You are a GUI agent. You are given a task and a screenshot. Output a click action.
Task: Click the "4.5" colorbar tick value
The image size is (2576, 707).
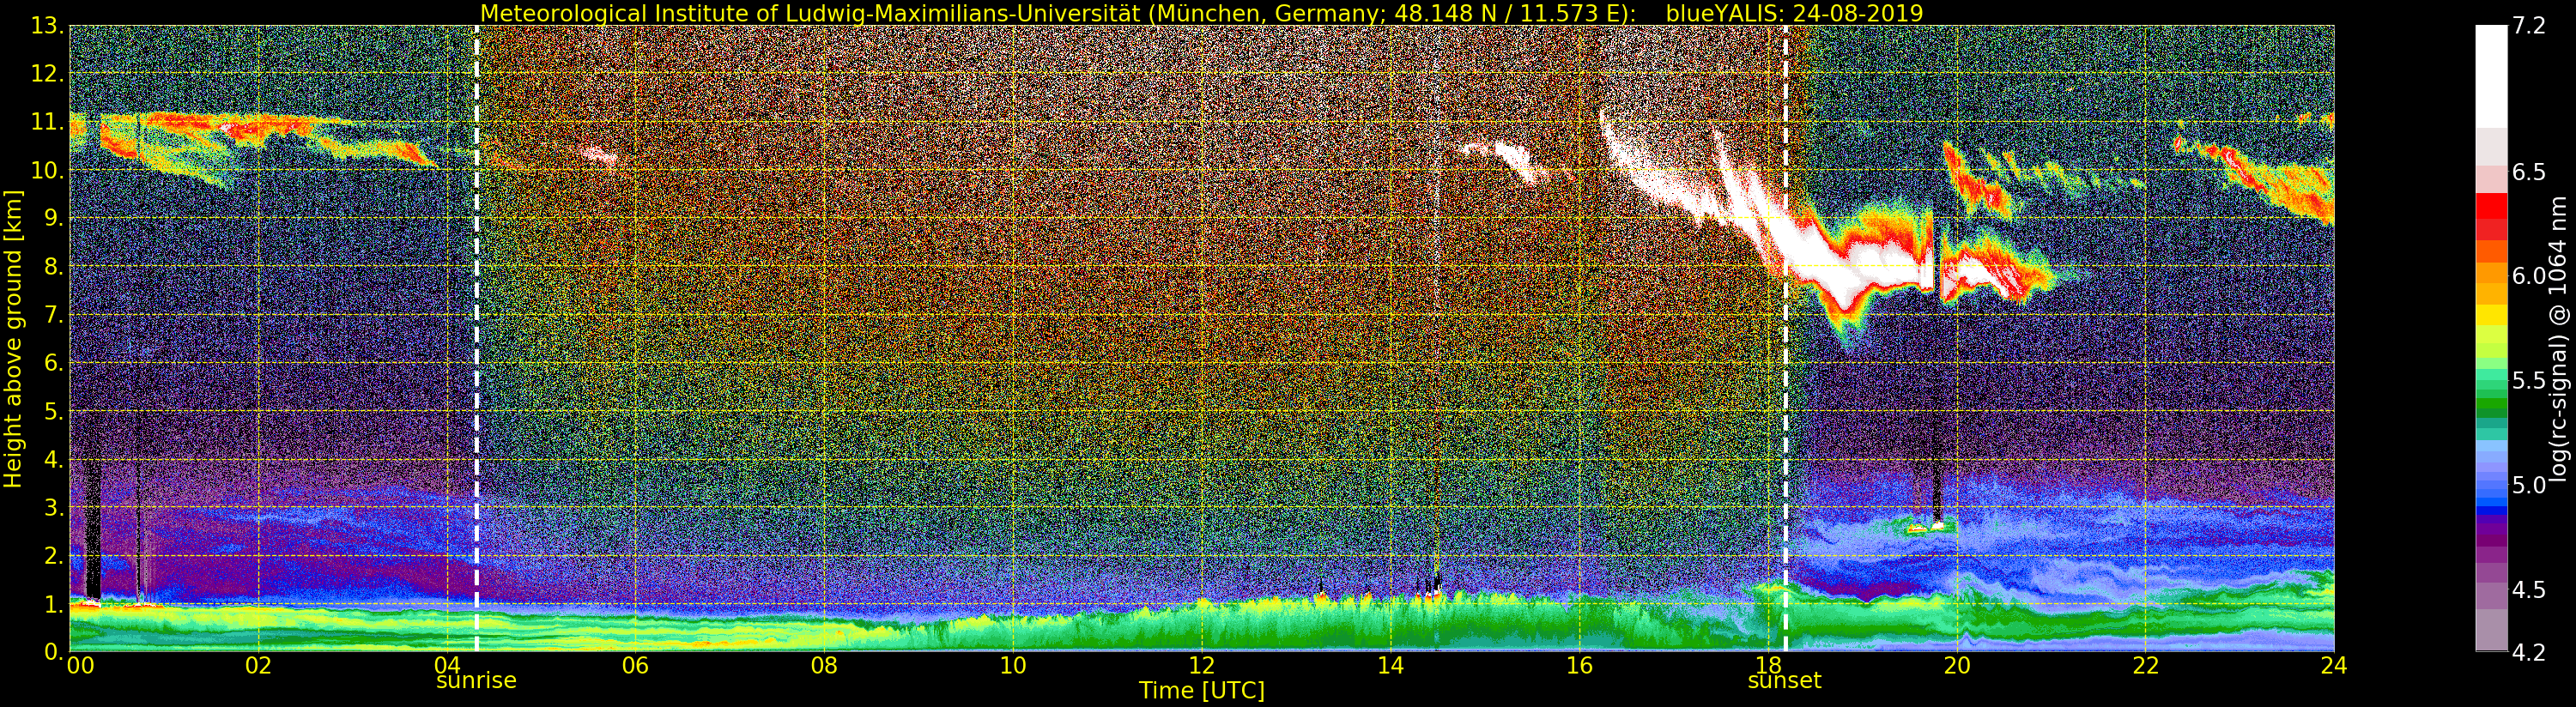pyautogui.click(x=2529, y=589)
